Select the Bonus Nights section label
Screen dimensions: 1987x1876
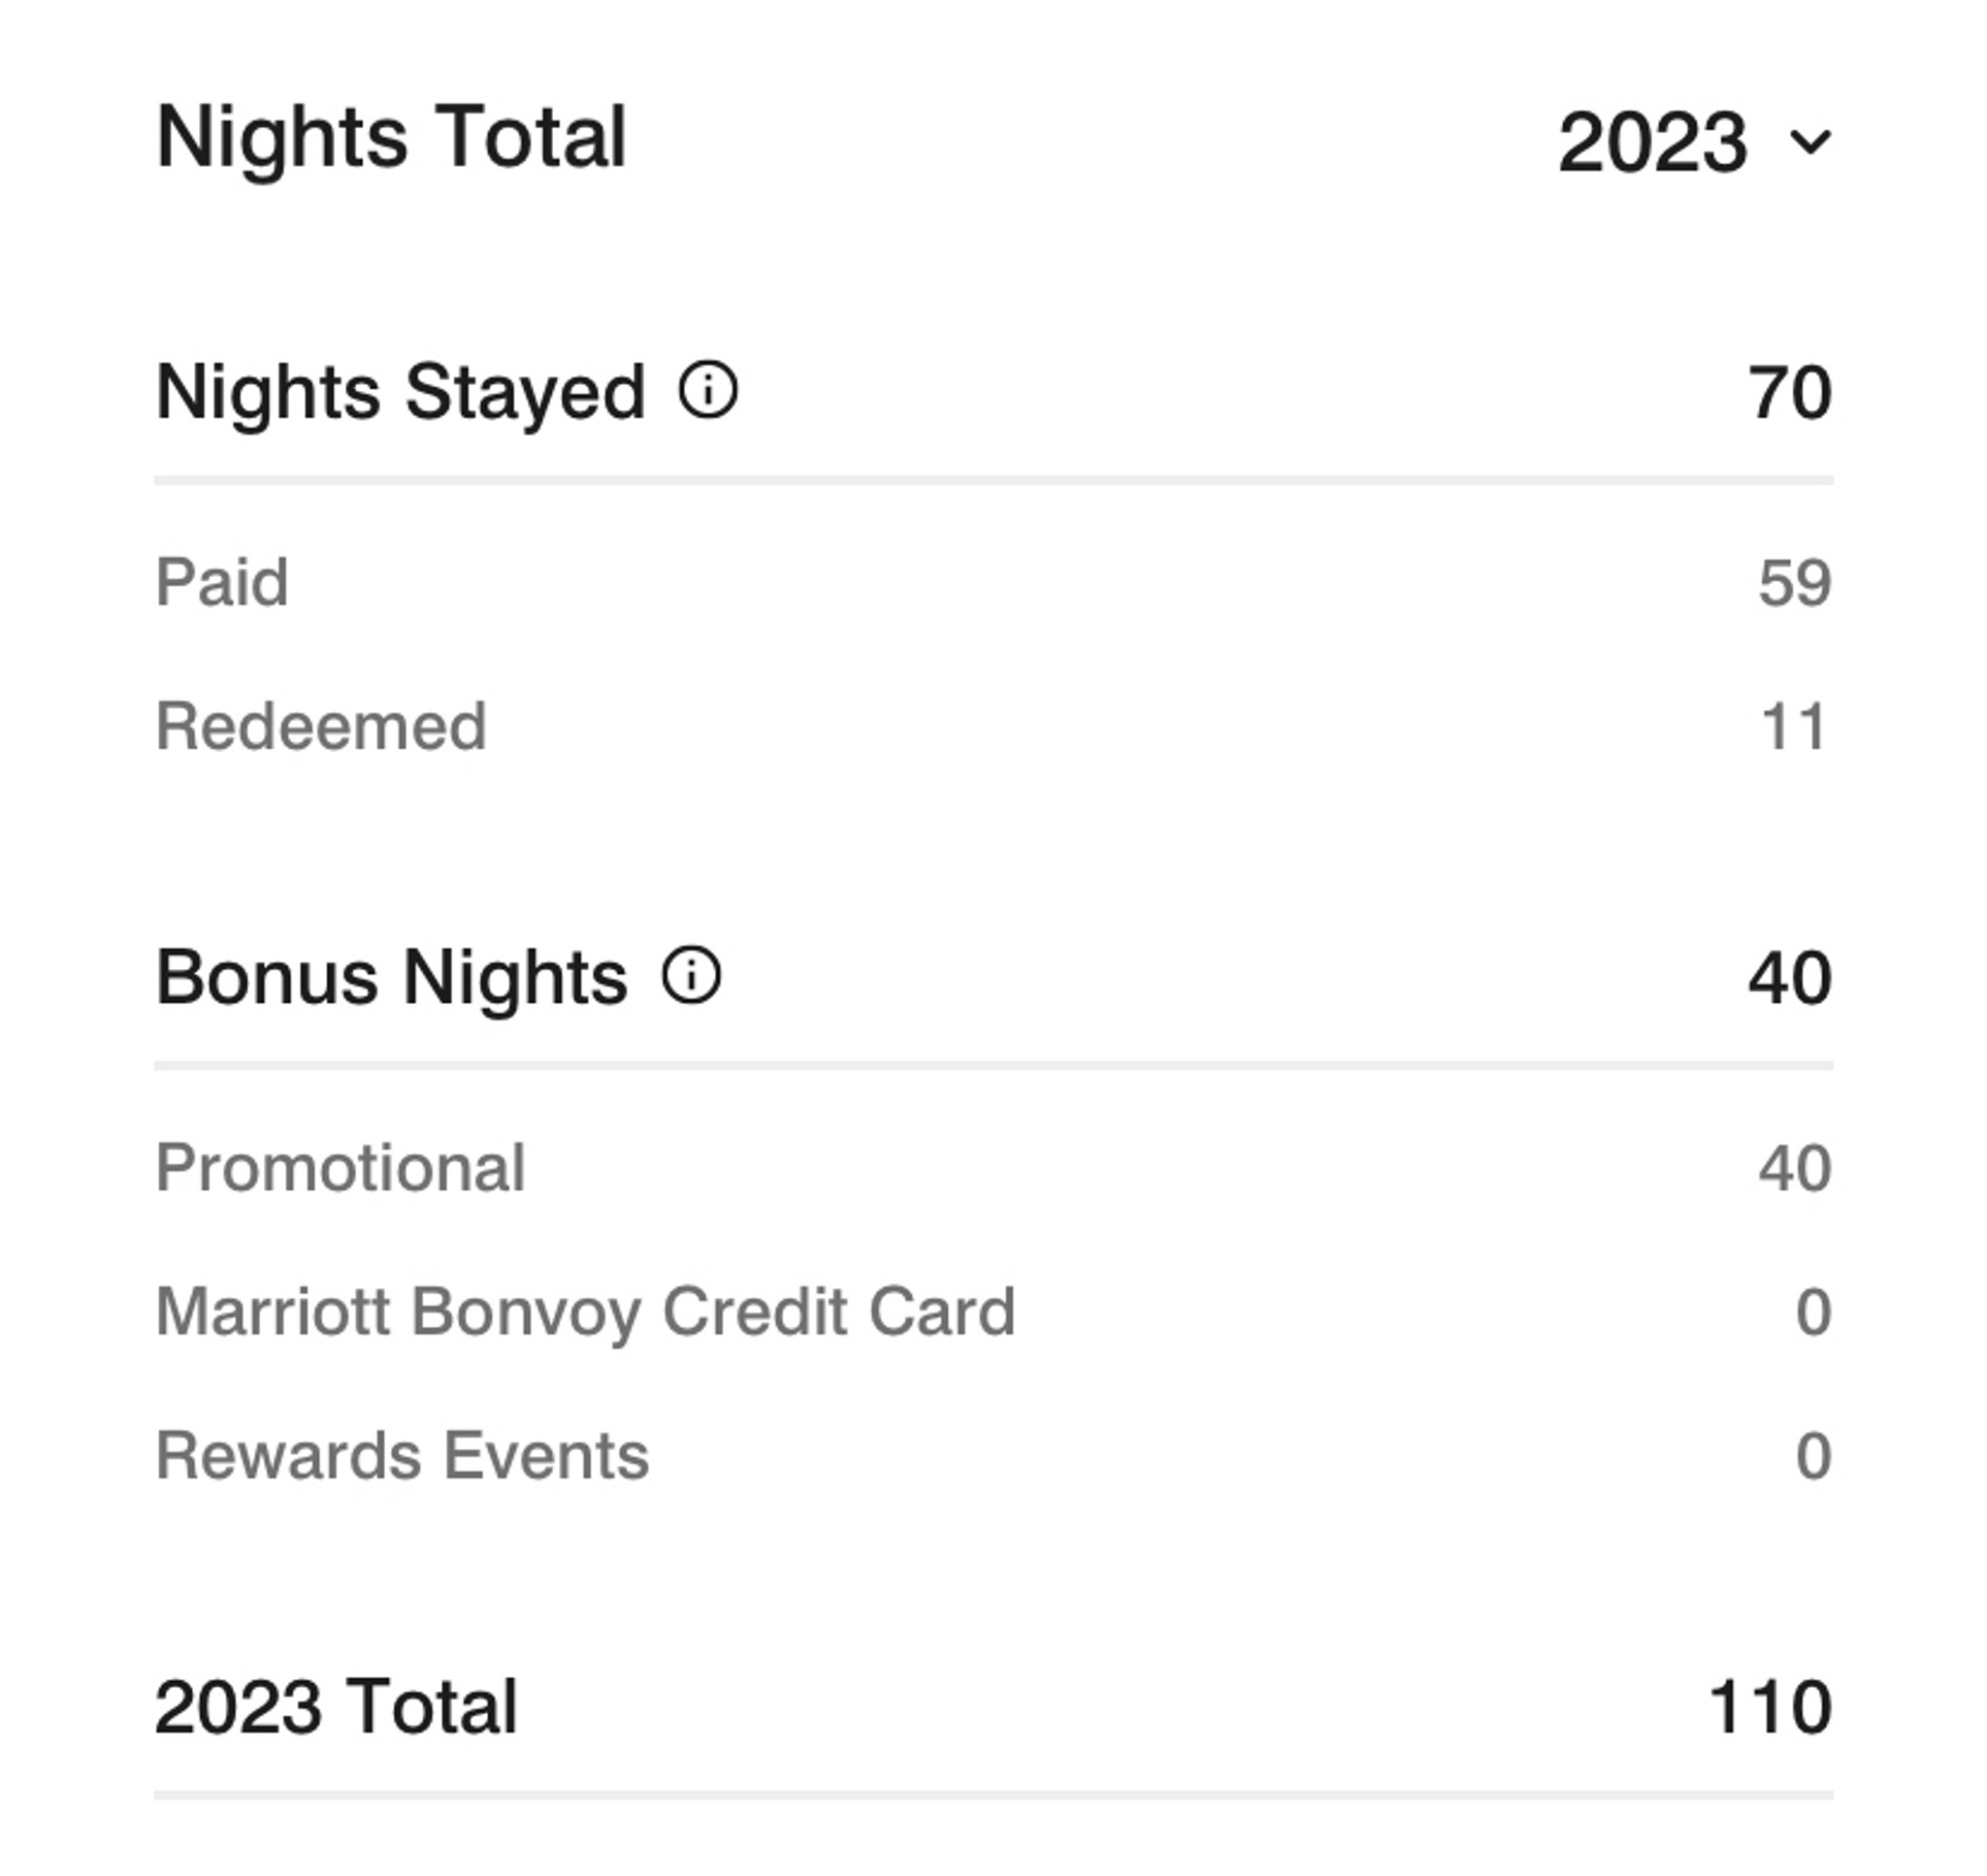[x=392, y=977]
